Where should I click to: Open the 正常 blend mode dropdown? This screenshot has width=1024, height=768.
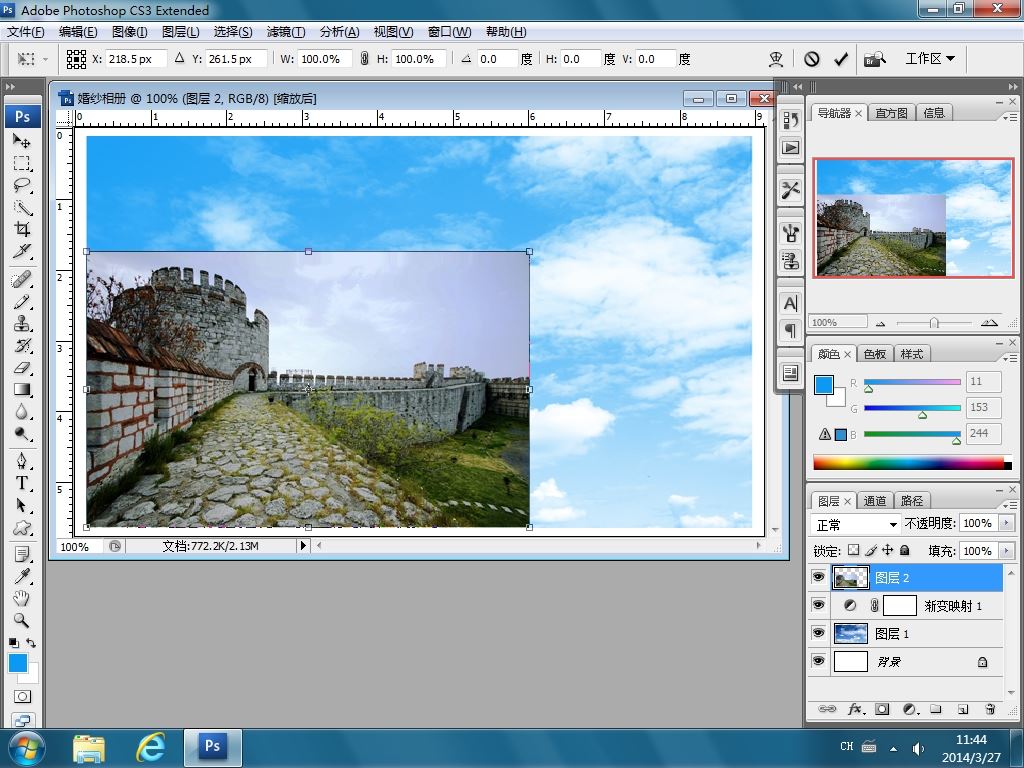(856, 524)
